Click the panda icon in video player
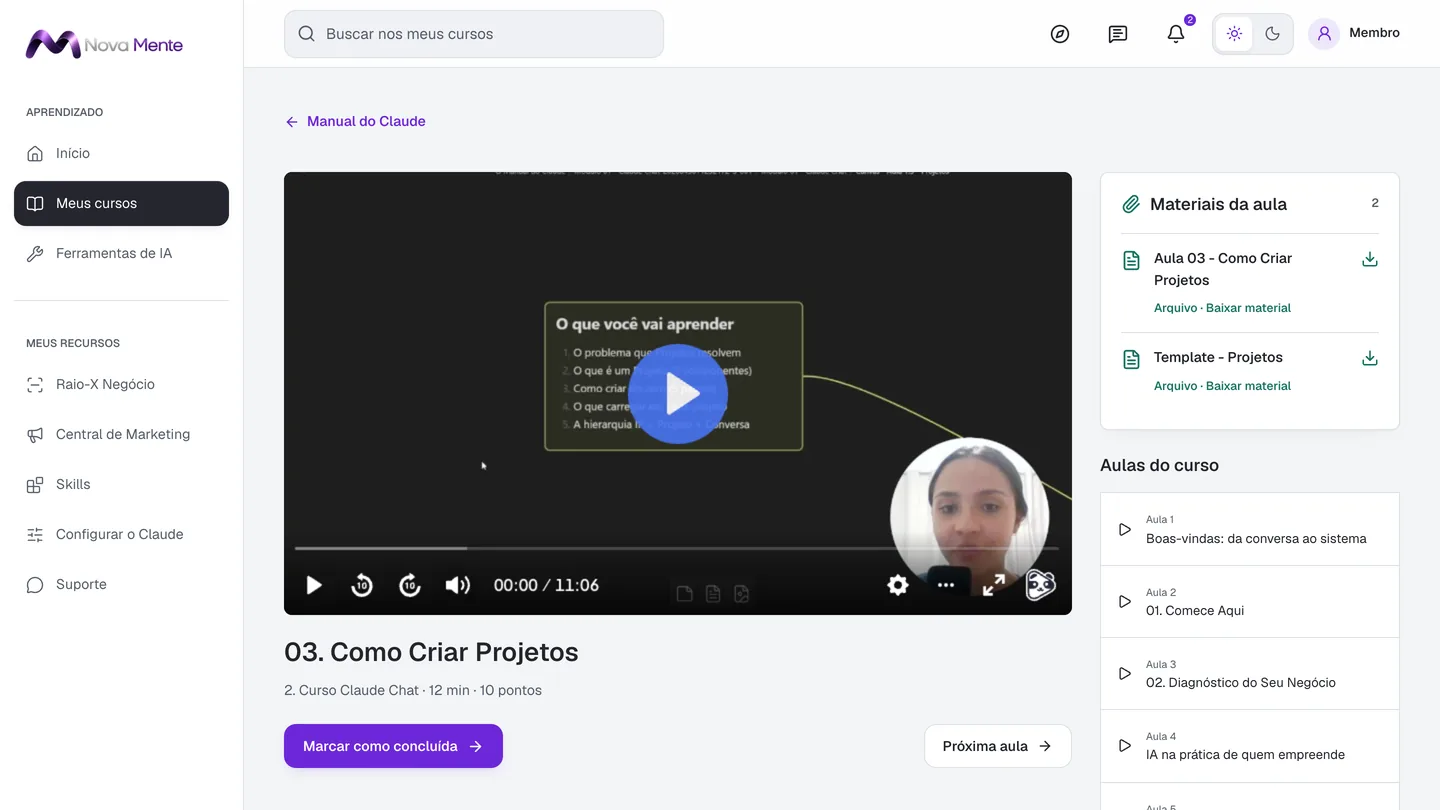The height and width of the screenshot is (810, 1440). [x=1041, y=585]
